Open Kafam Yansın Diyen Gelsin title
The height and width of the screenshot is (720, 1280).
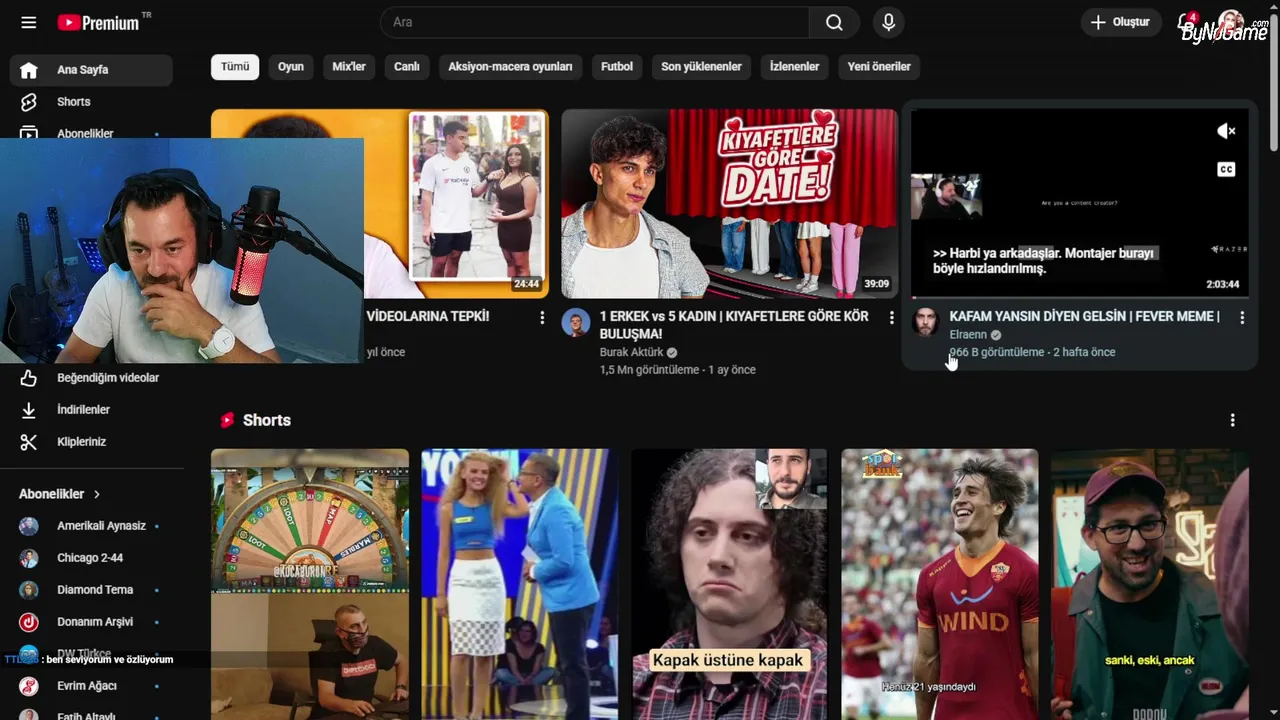coord(1084,316)
